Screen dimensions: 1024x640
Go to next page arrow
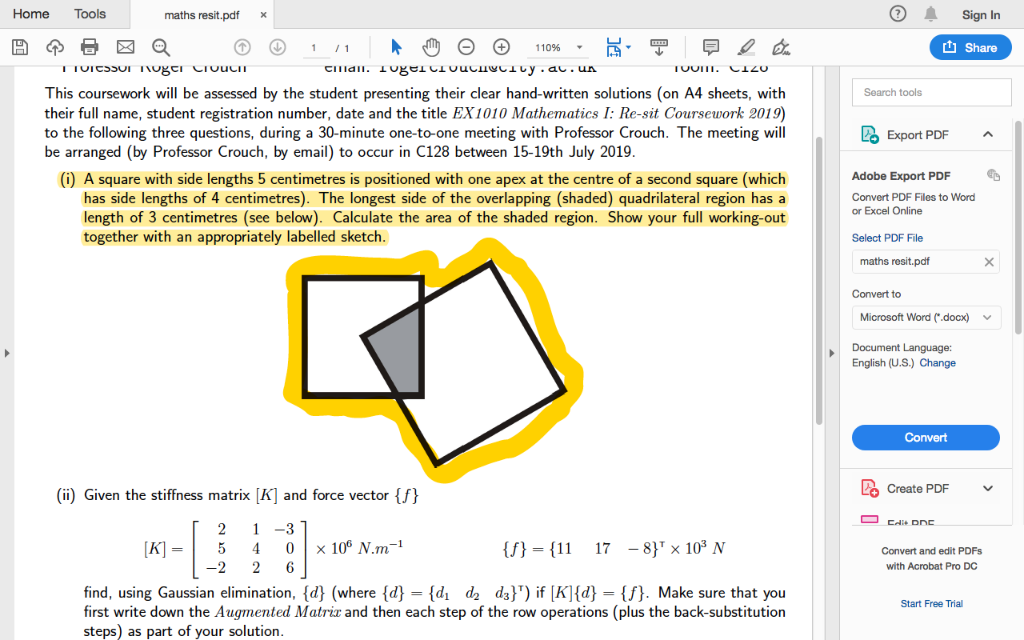pyautogui.click(x=278, y=47)
